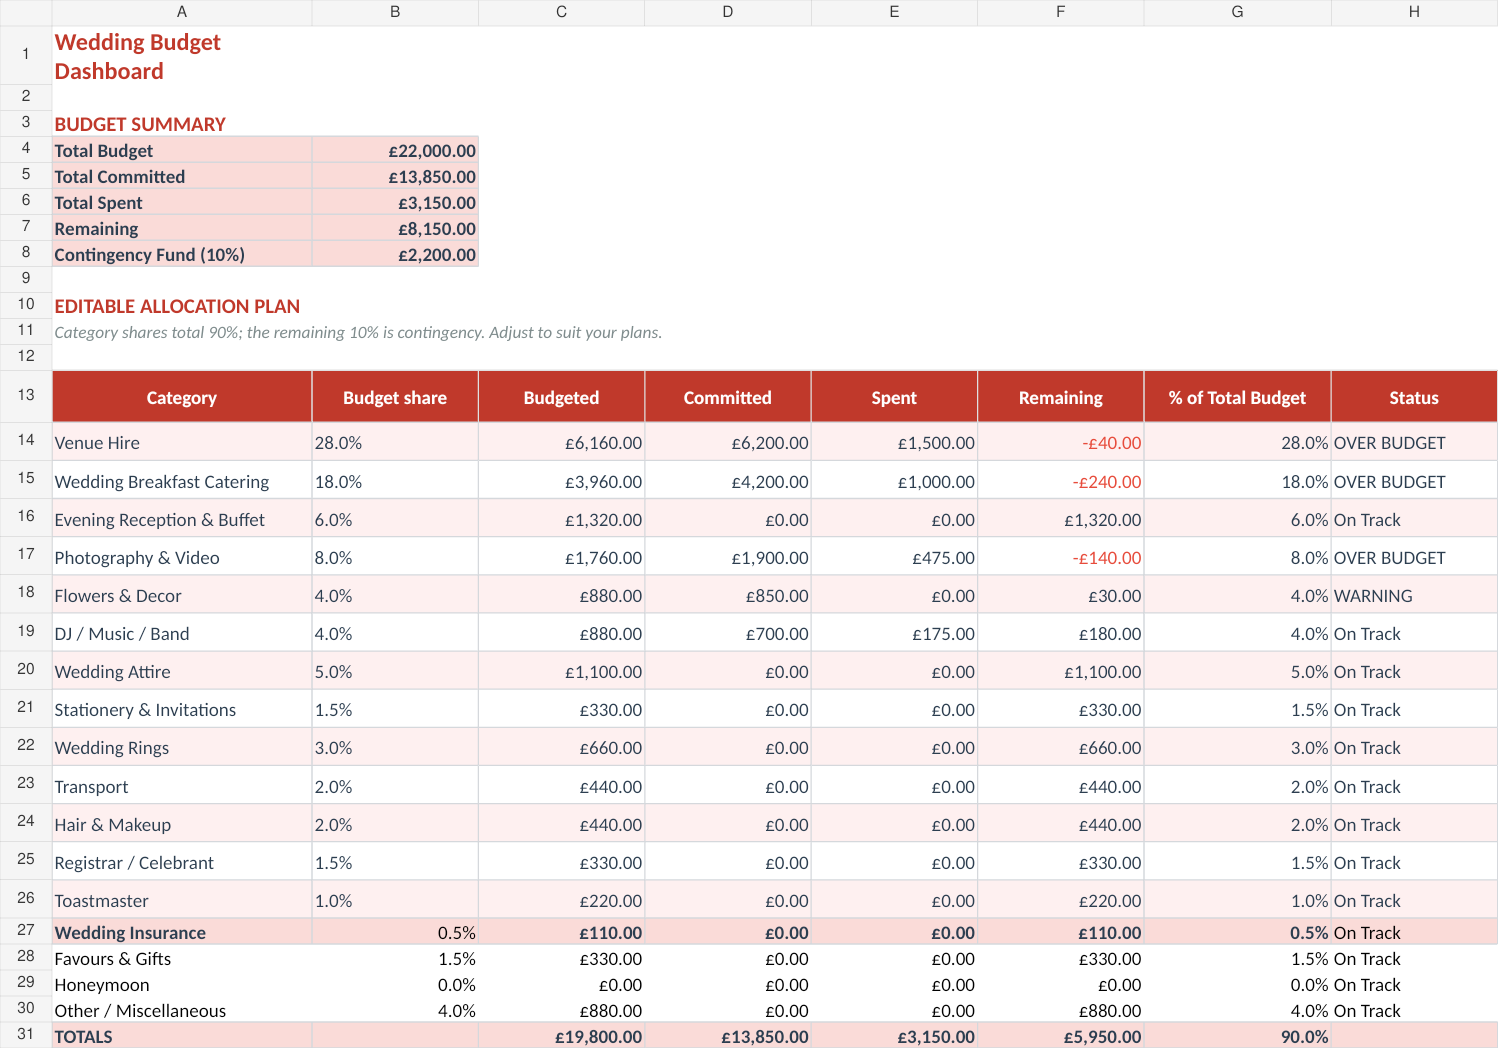Select column G header
1498x1048 pixels.
point(1237,12)
